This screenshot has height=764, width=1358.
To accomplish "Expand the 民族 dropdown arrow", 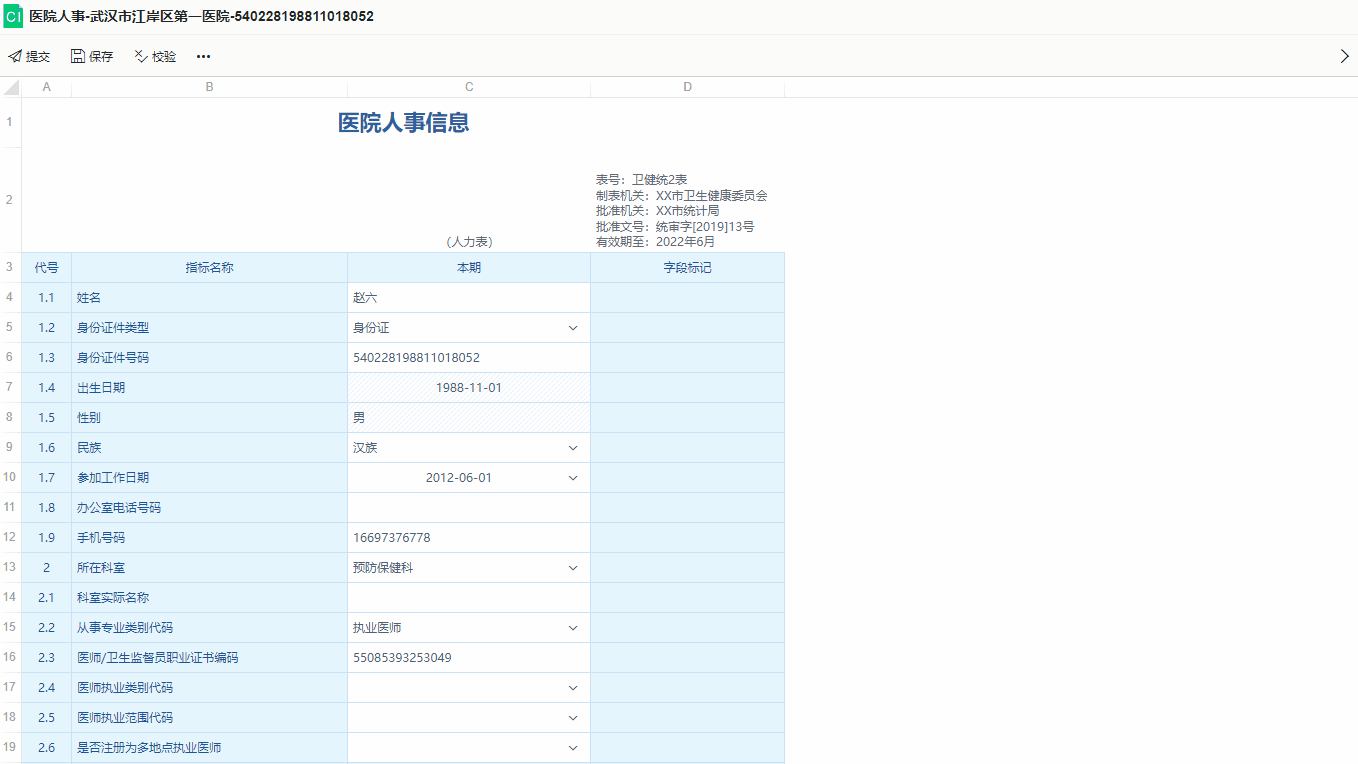I will pyautogui.click(x=573, y=448).
